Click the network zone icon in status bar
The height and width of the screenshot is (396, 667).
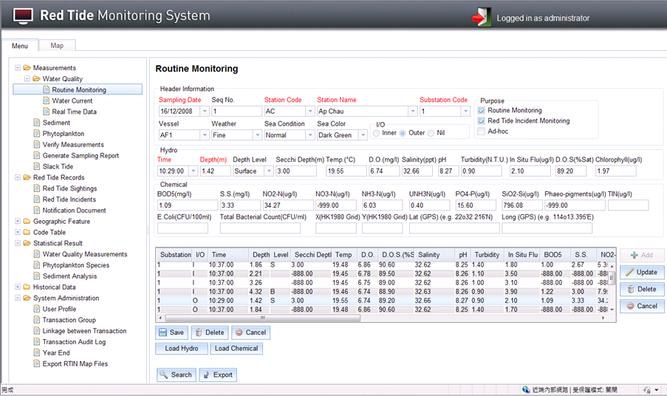[x=526, y=390]
